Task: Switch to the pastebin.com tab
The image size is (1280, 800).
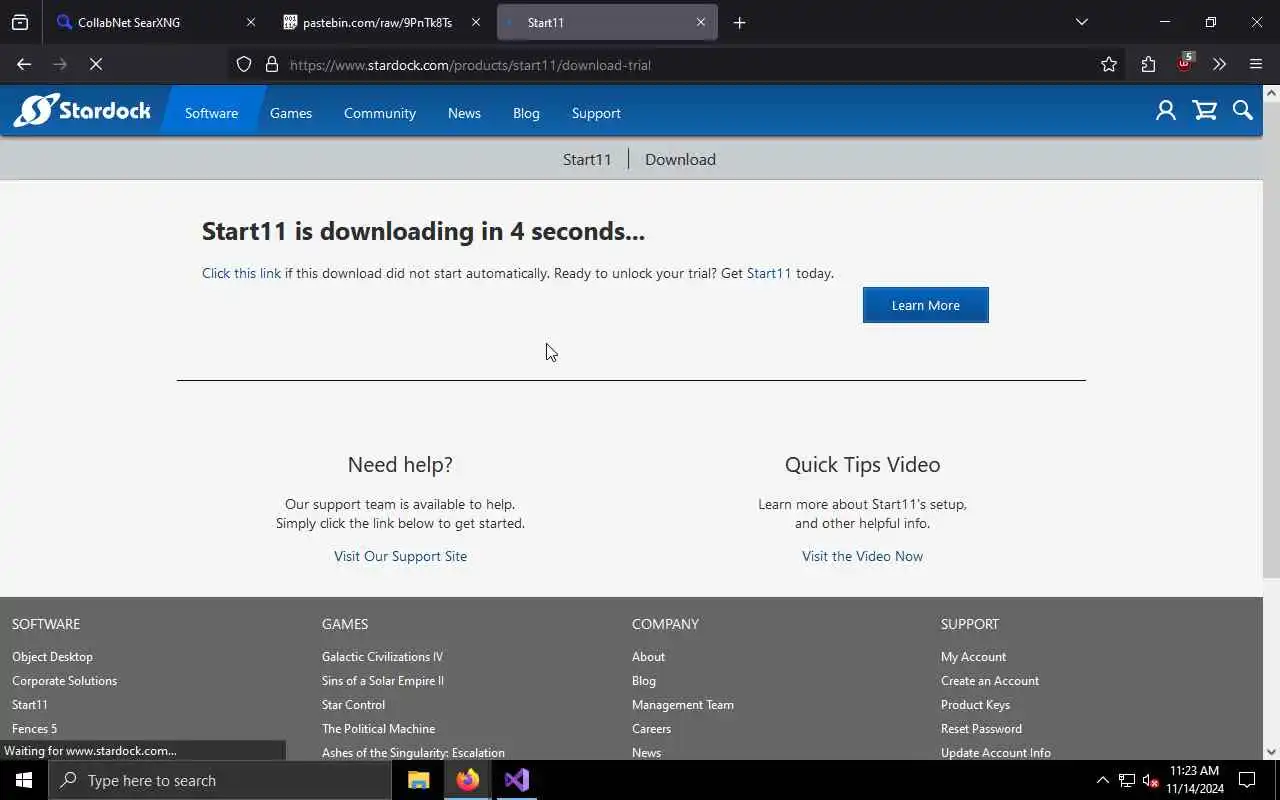Action: [x=381, y=22]
